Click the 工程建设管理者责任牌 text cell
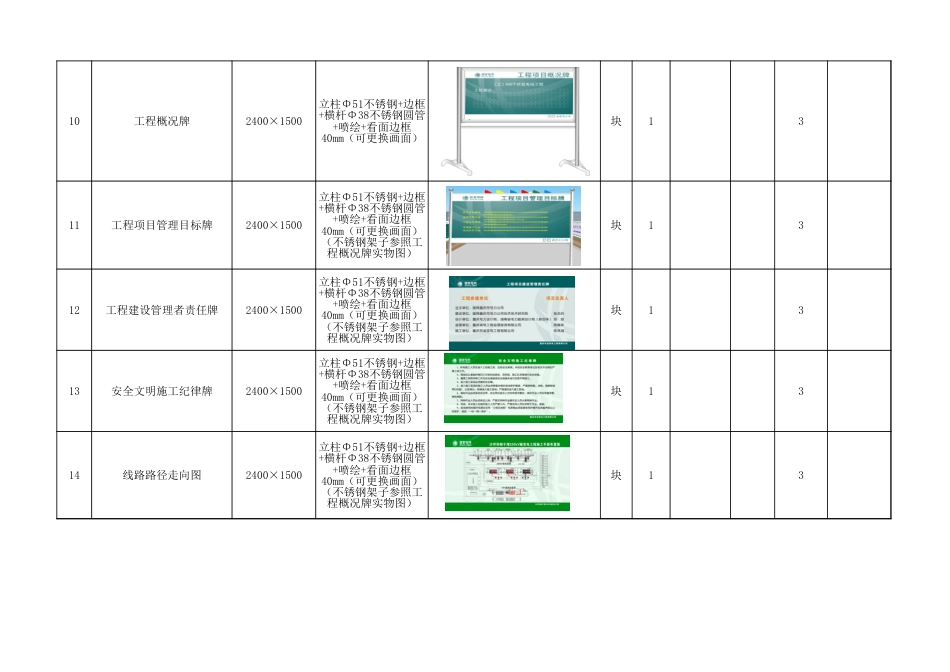950x672 pixels. point(160,310)
